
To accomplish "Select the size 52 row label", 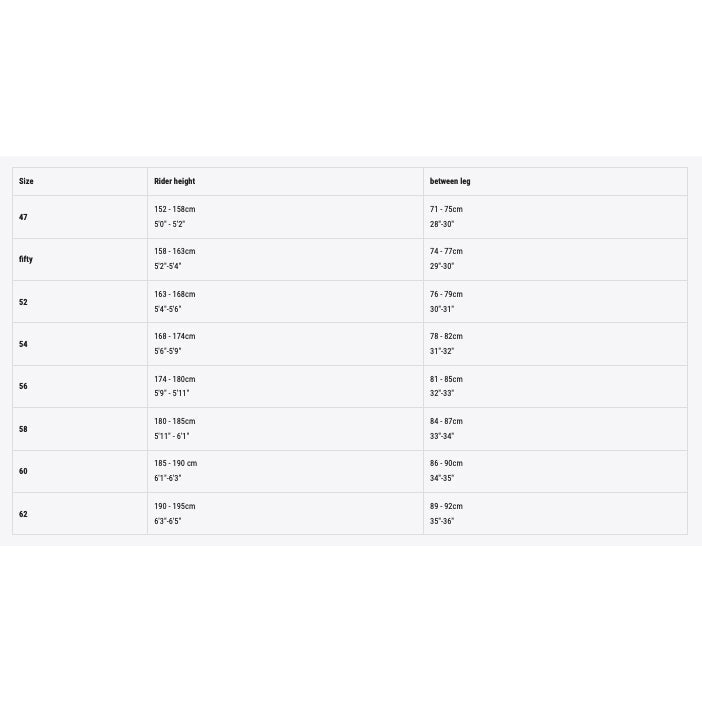I will 23,302.
